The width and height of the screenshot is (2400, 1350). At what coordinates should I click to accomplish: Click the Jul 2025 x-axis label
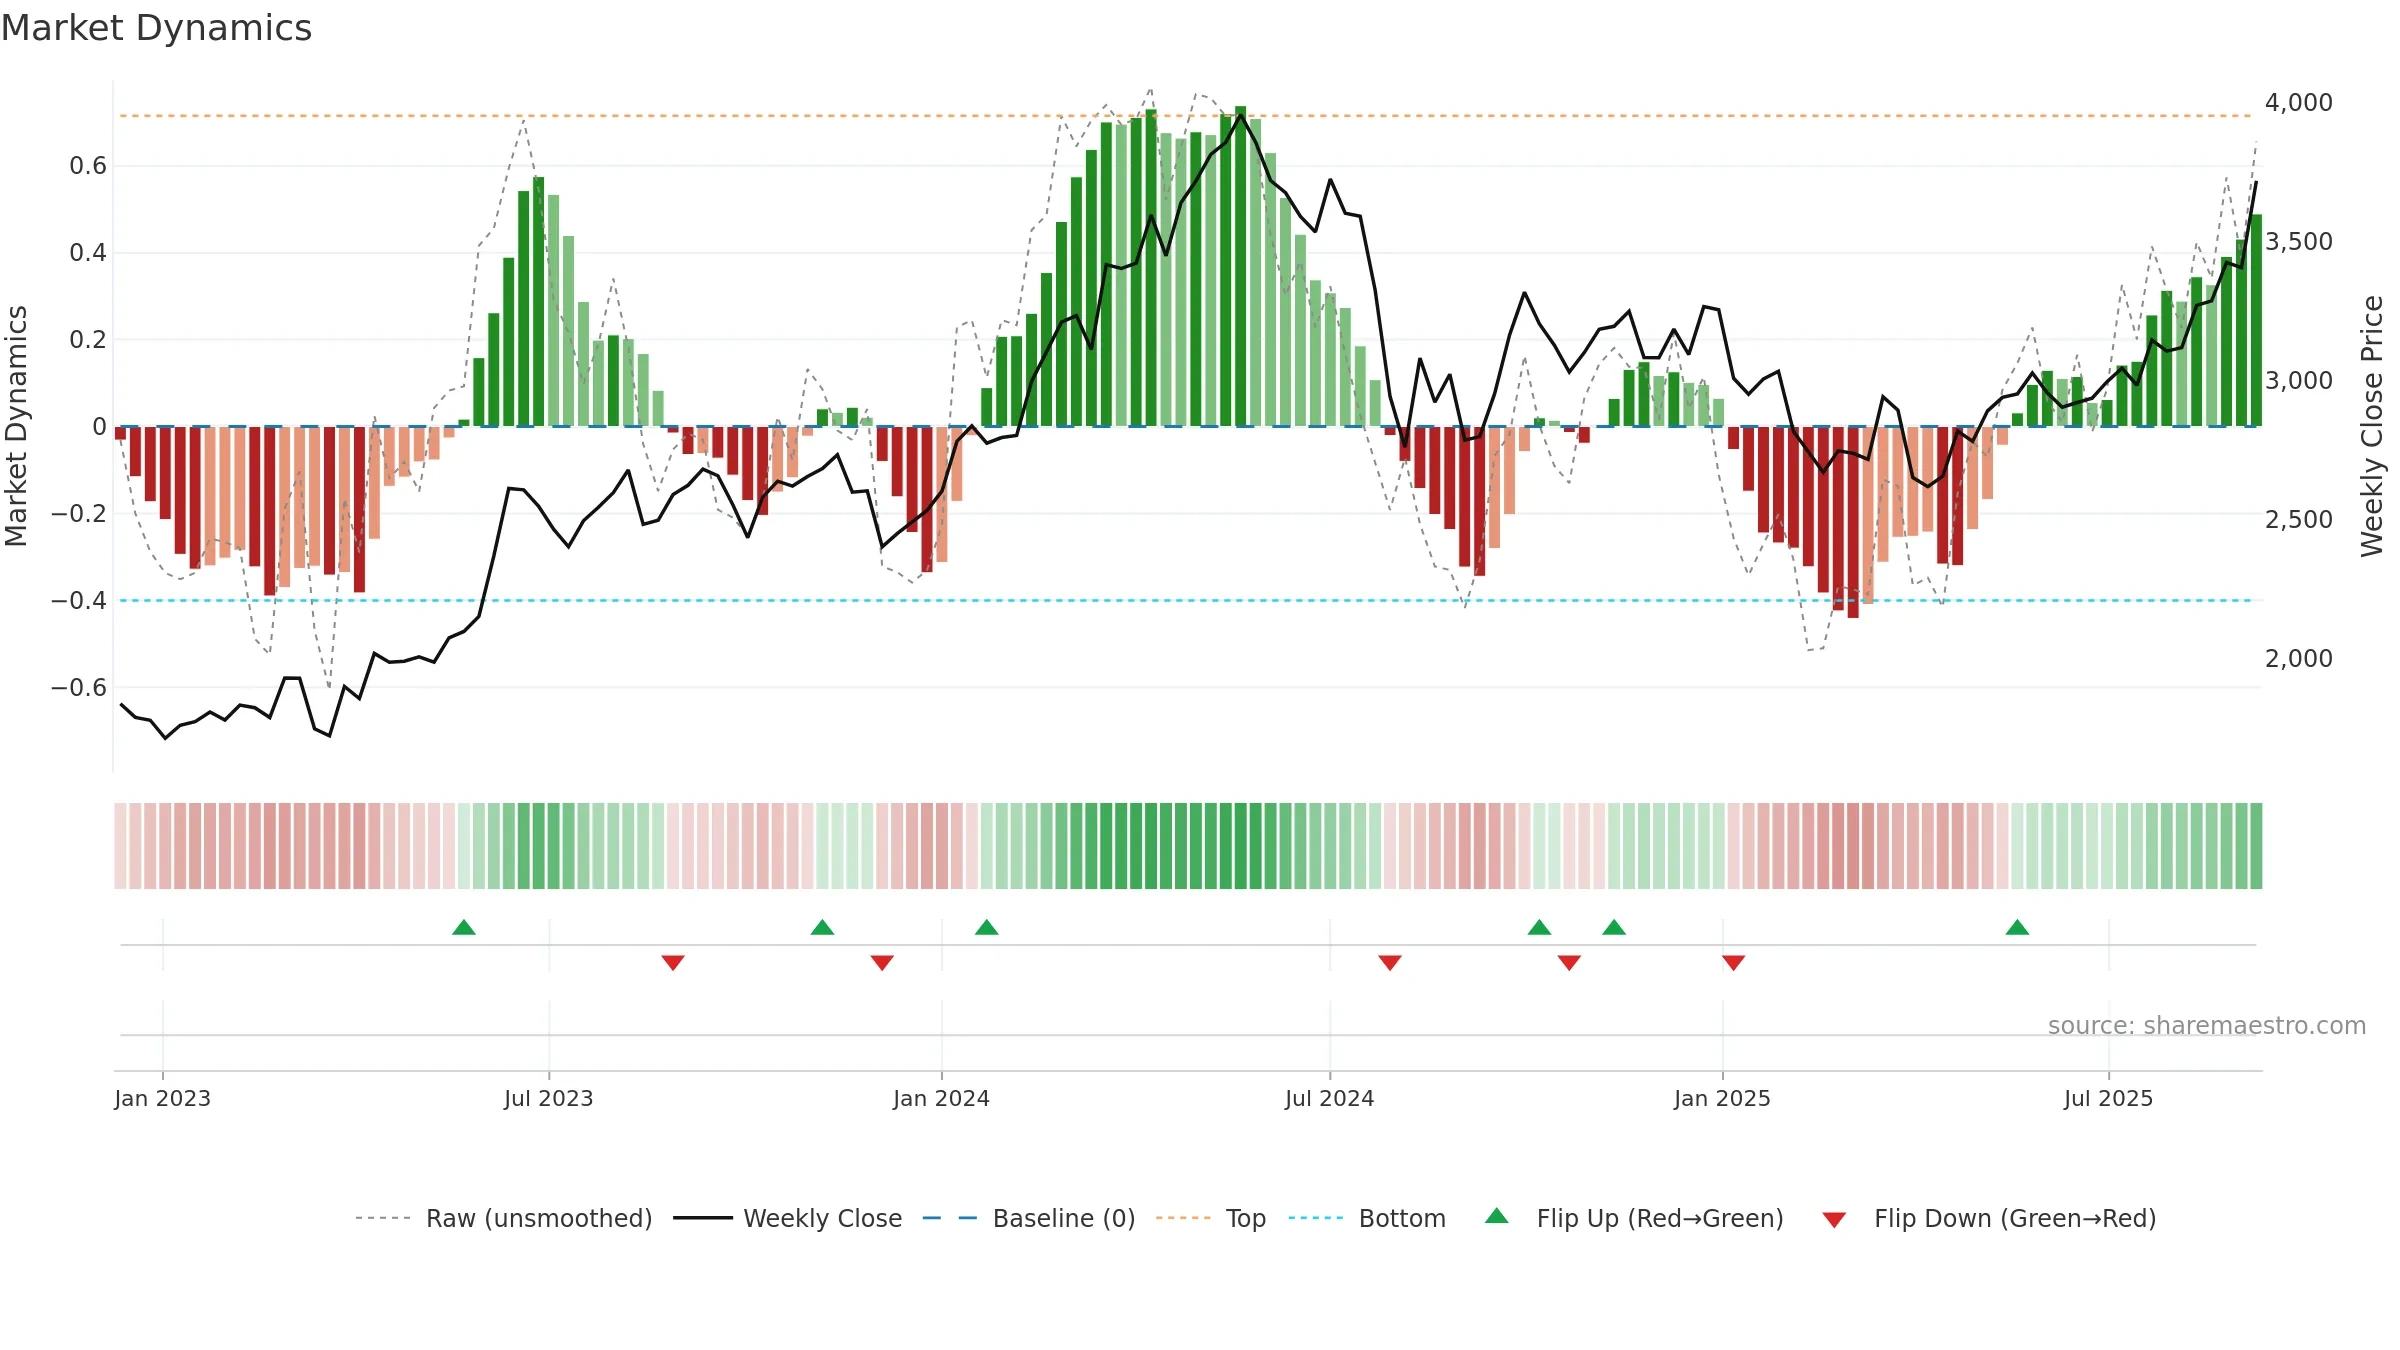coord(2109,1098)
